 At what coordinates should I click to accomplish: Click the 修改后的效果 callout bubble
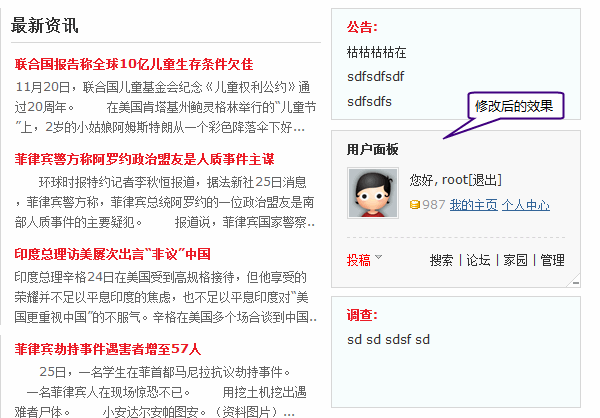click(x=515, y=105)
